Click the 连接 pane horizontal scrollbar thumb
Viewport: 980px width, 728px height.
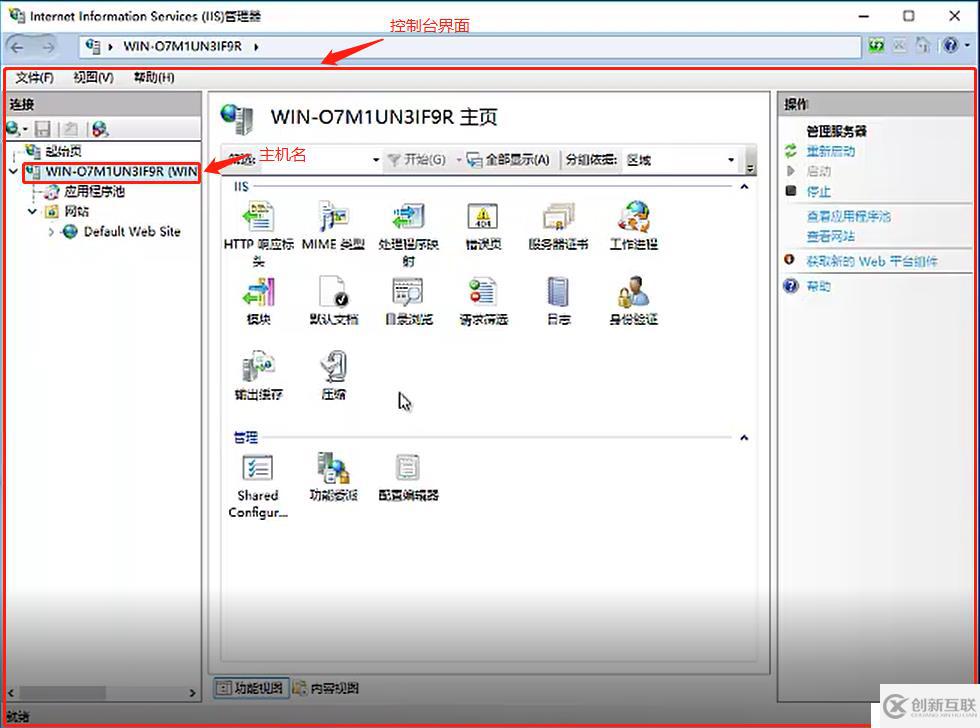[62, 692]
